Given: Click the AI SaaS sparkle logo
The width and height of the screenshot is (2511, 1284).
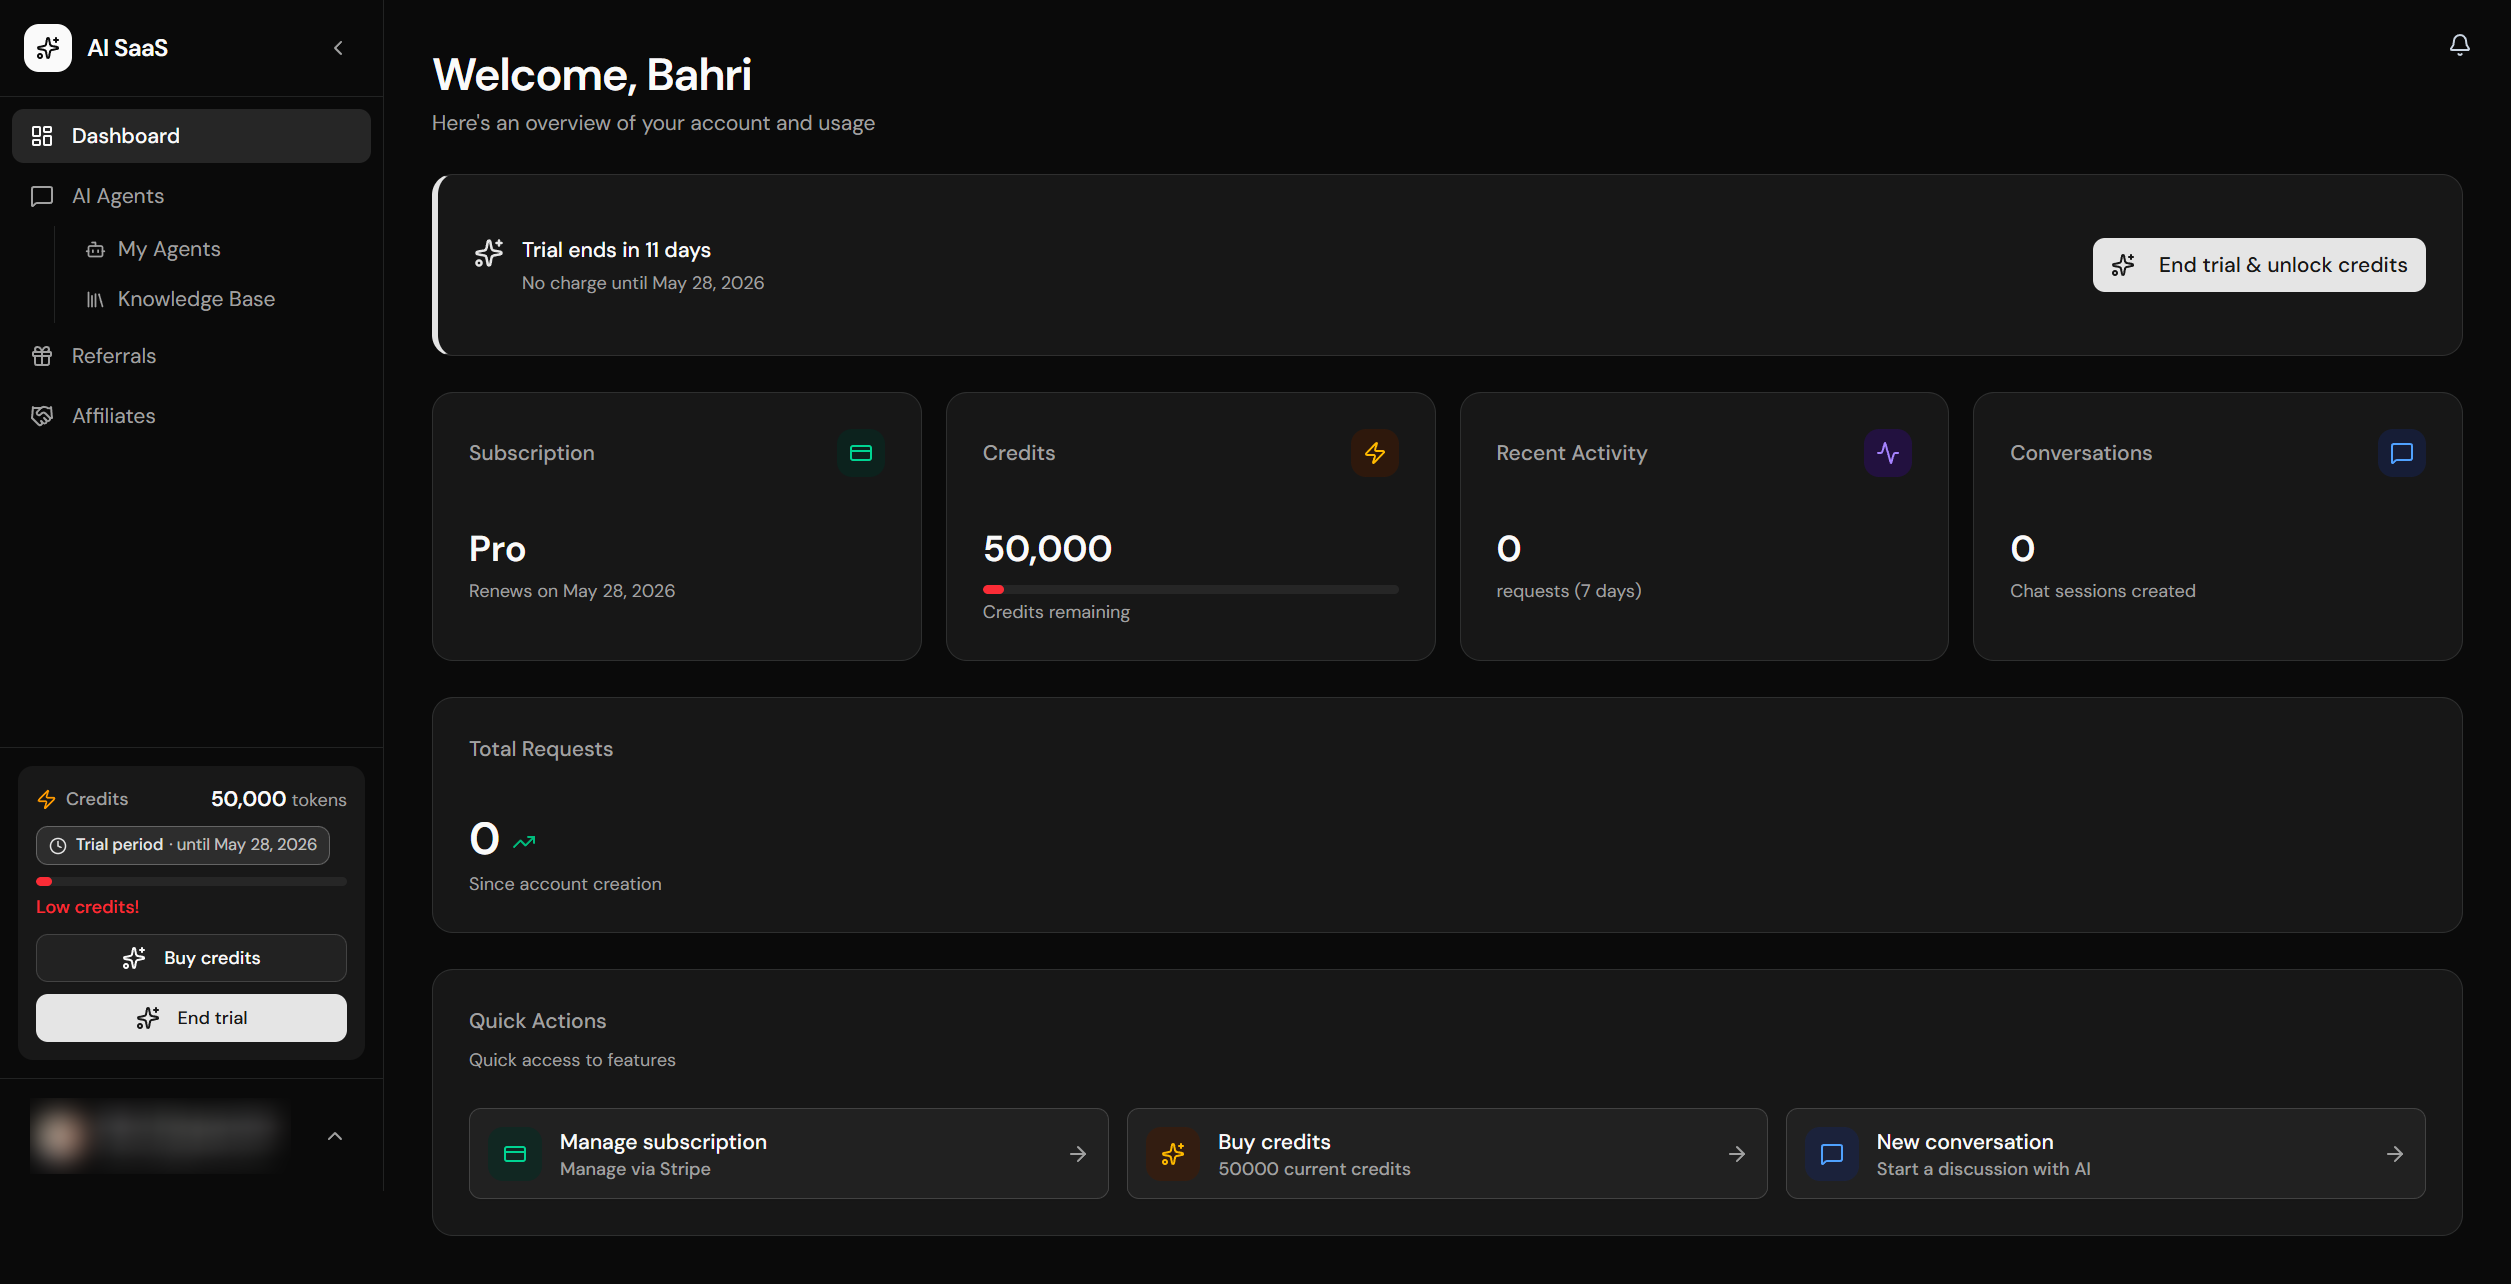Looking at the screenshot, I should [x=48, y=48].
